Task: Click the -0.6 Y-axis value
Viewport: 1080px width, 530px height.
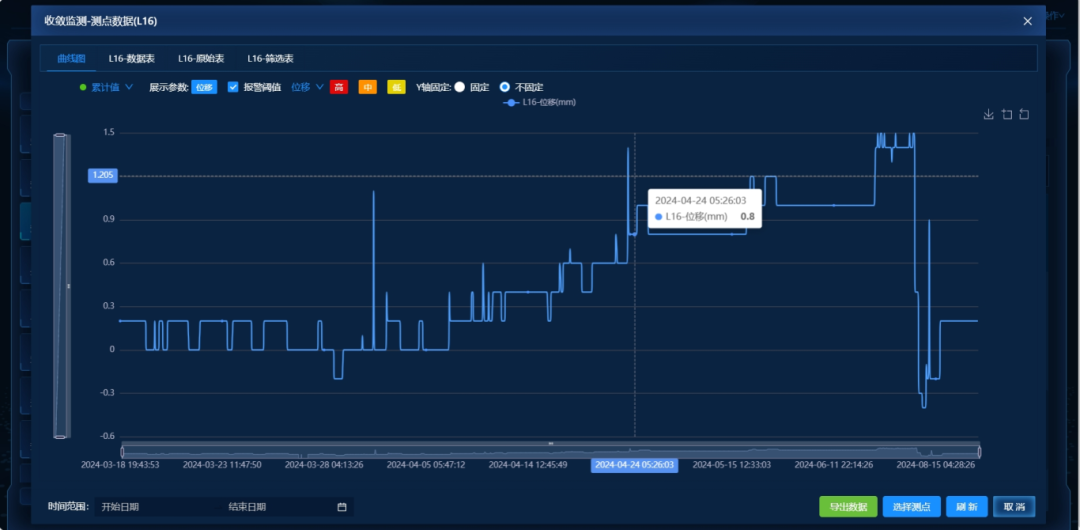Action: (x=107, y=436)
